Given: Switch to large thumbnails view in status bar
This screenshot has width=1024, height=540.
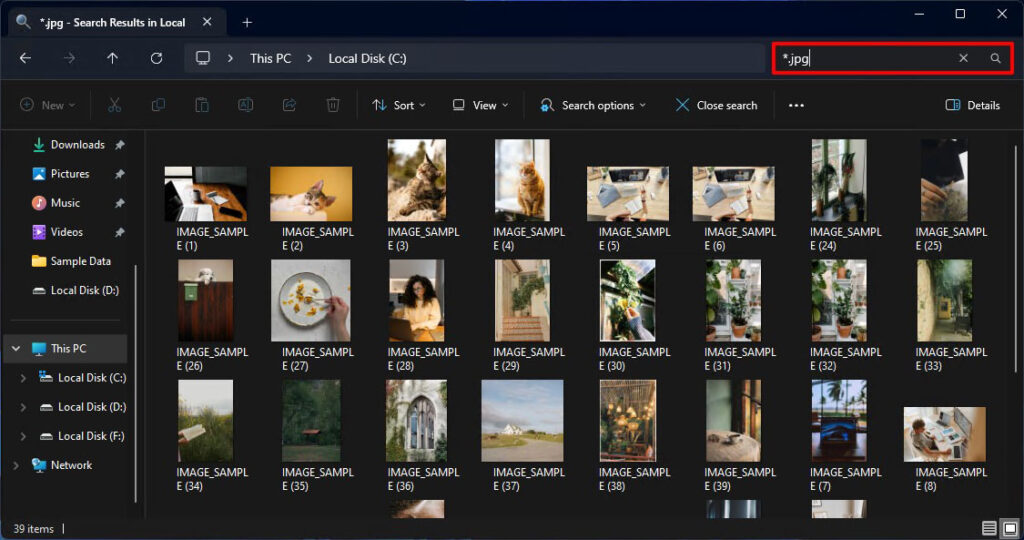Looking at the screenshot, I should point(1009,528).
